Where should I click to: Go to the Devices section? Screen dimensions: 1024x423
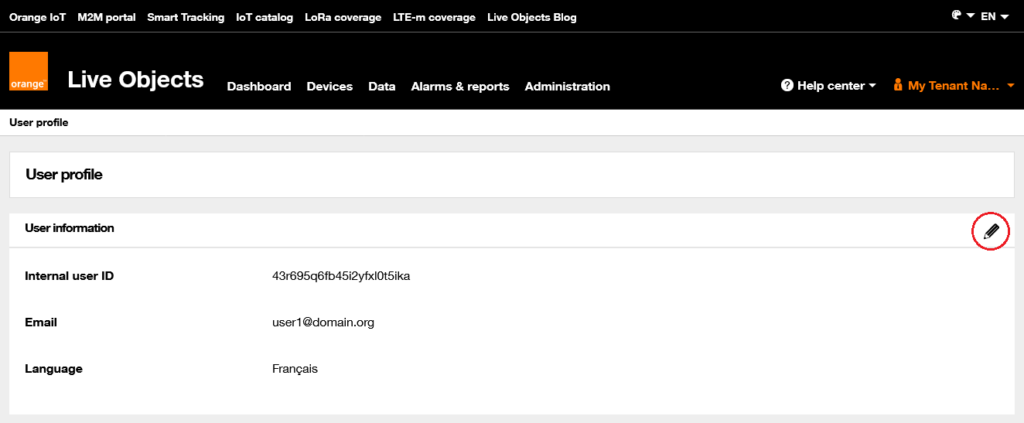330,86
